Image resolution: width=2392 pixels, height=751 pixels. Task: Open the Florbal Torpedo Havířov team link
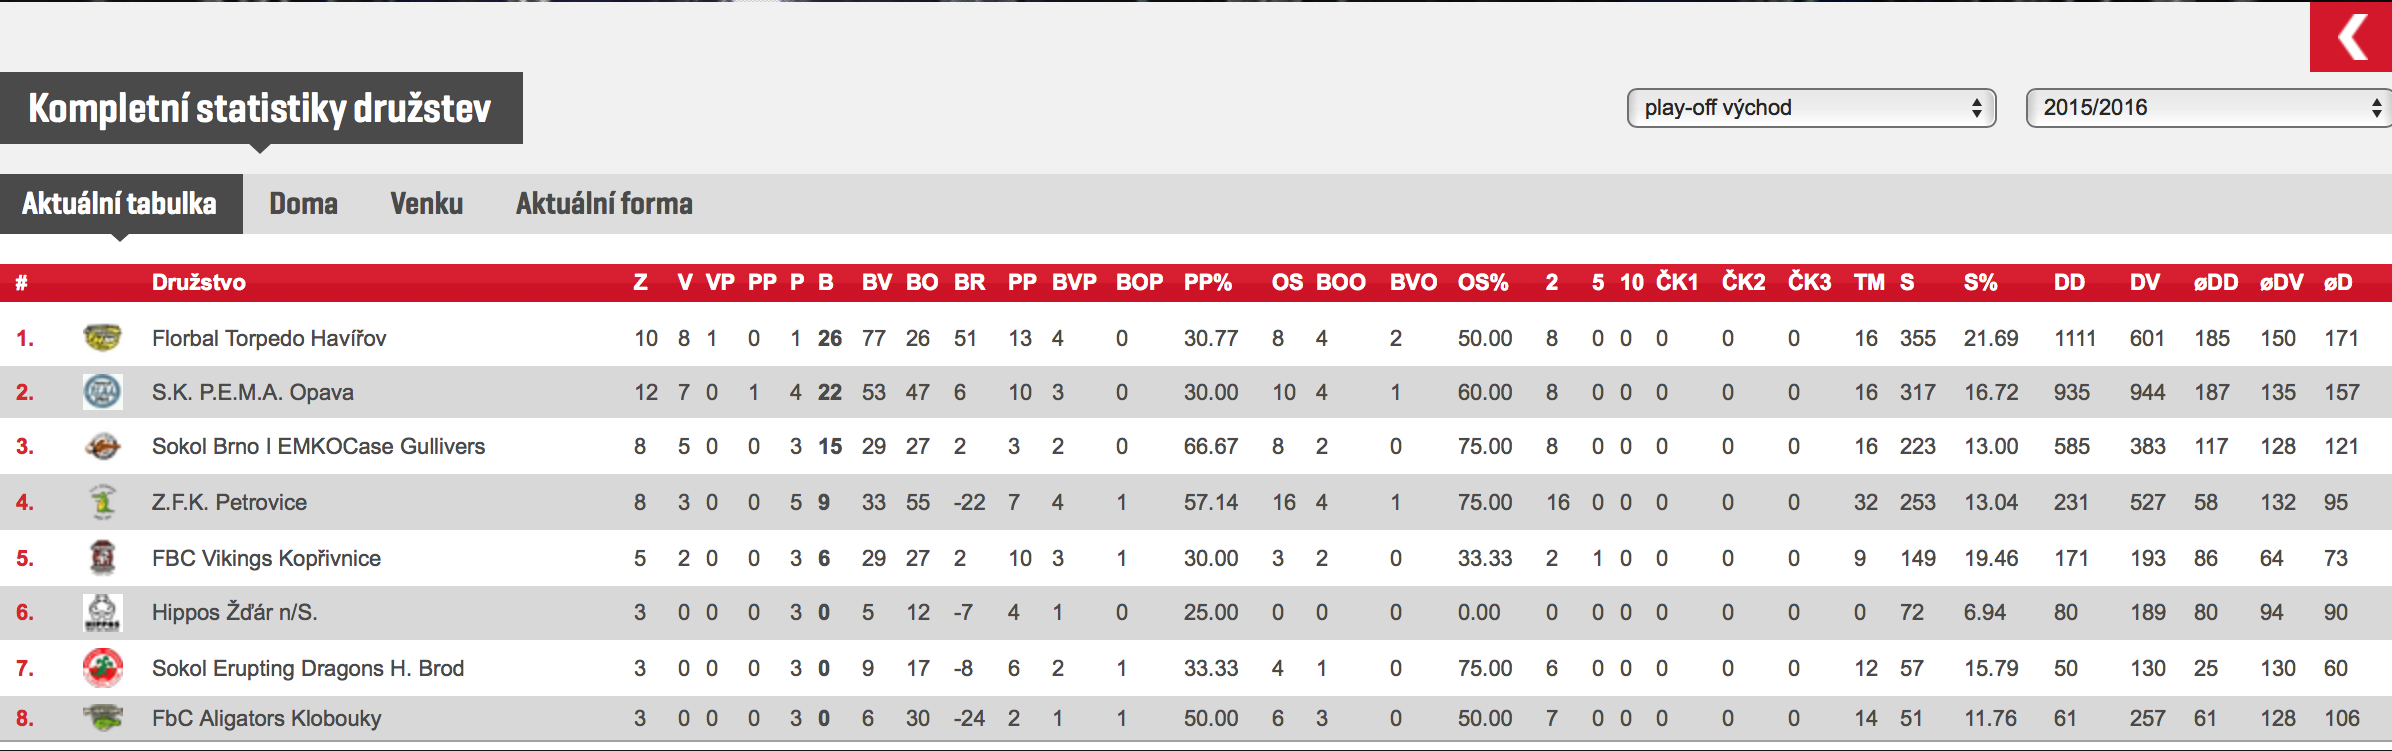click(x=269, y=338)
